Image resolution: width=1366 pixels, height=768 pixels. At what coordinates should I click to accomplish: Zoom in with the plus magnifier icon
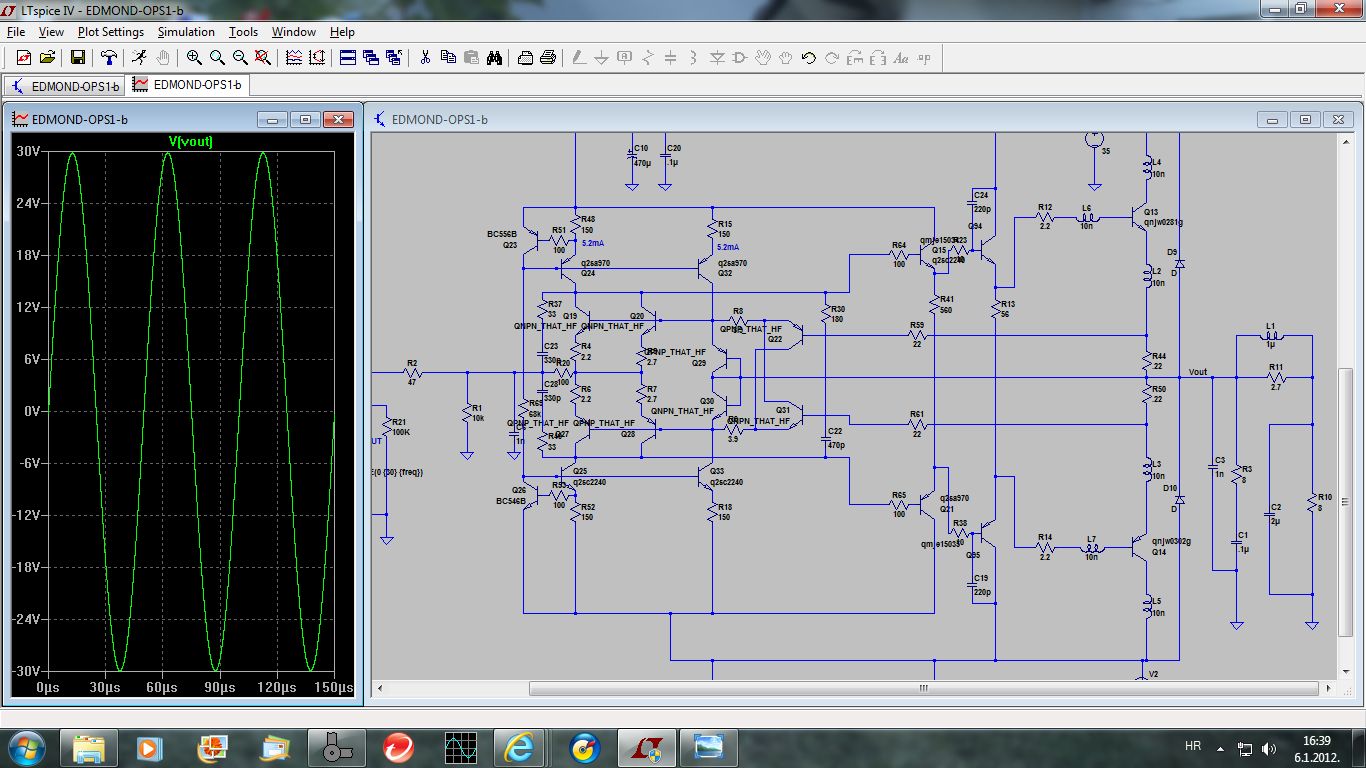pos(194,58)
